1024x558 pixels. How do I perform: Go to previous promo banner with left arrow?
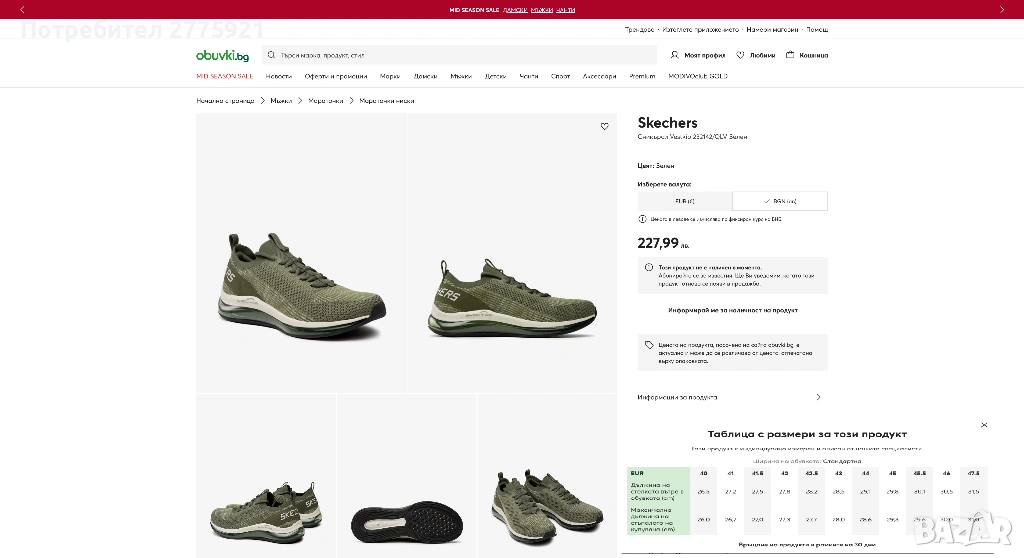[x=22, y=9]
